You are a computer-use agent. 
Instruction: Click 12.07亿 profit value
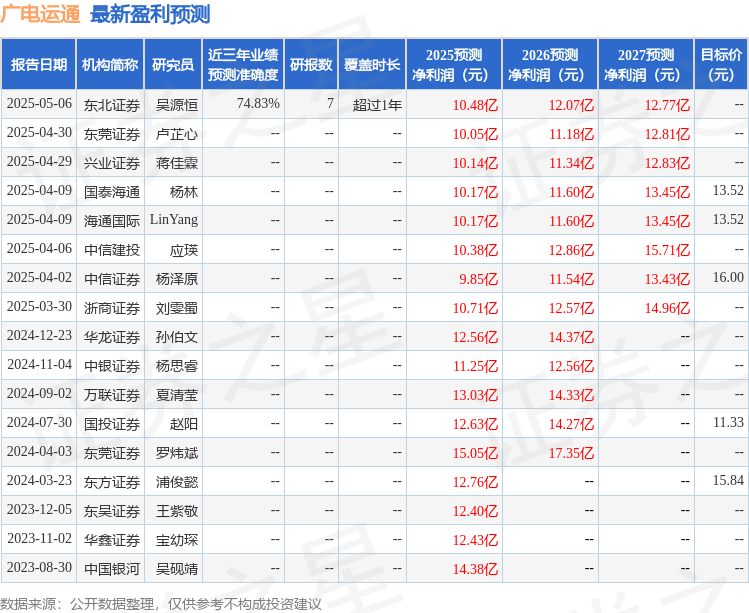point(571,105)
